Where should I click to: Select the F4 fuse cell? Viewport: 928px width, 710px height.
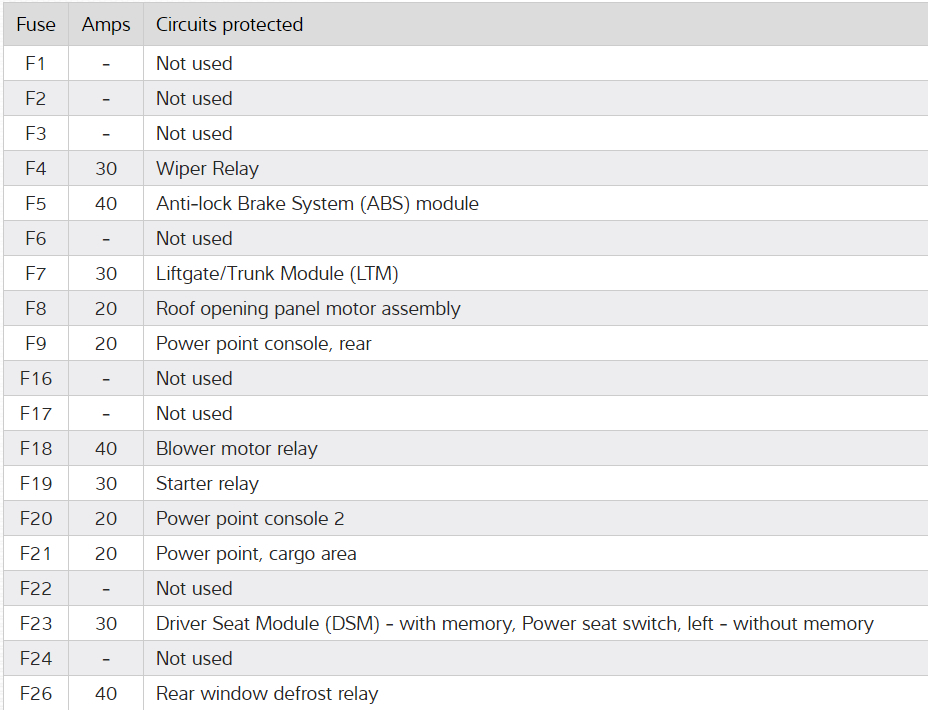[36, 168]
